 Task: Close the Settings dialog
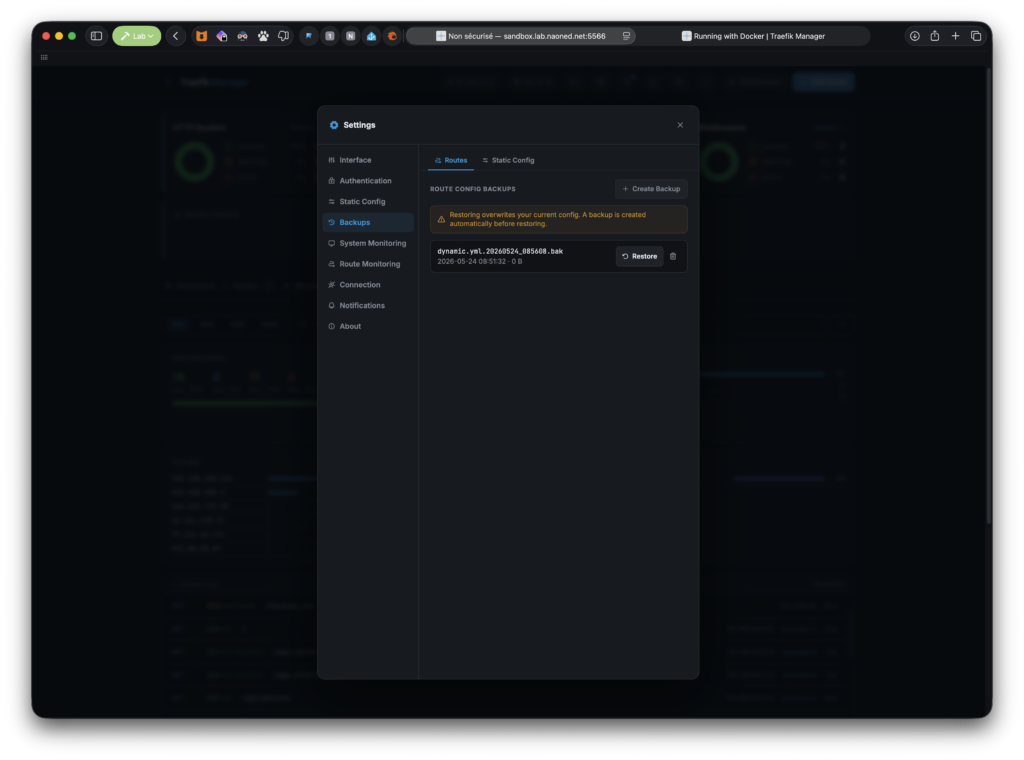pyautogui.click(x=680, y=125)
